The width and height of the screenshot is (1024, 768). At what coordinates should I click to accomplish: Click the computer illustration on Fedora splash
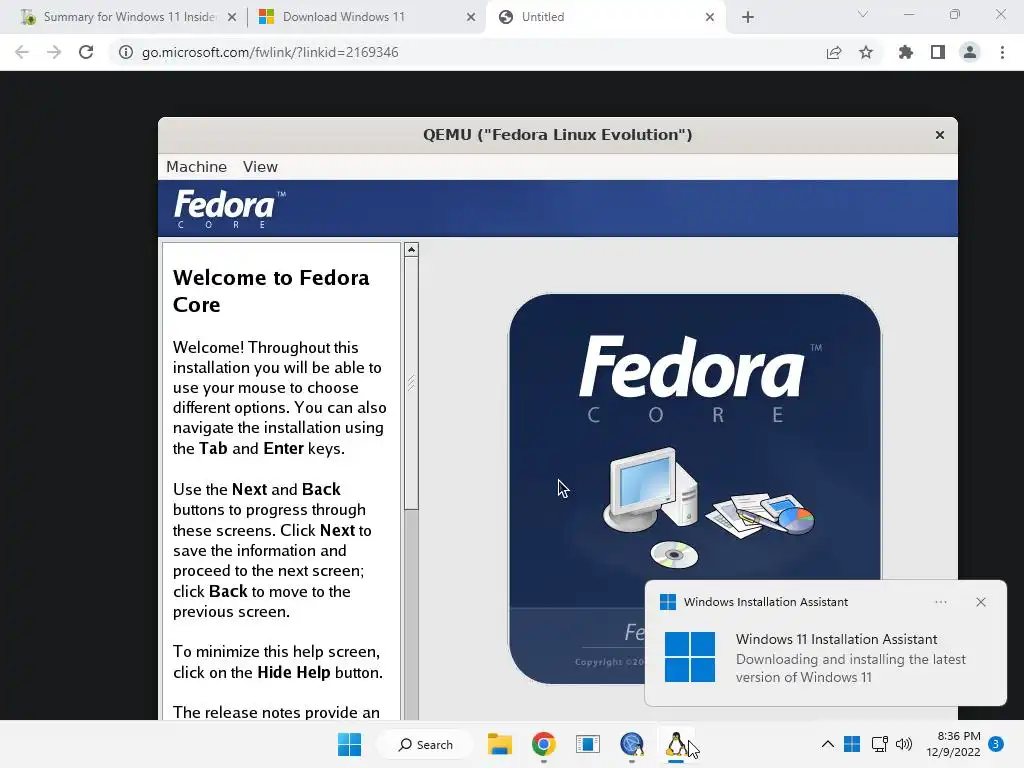click(650, 488)
